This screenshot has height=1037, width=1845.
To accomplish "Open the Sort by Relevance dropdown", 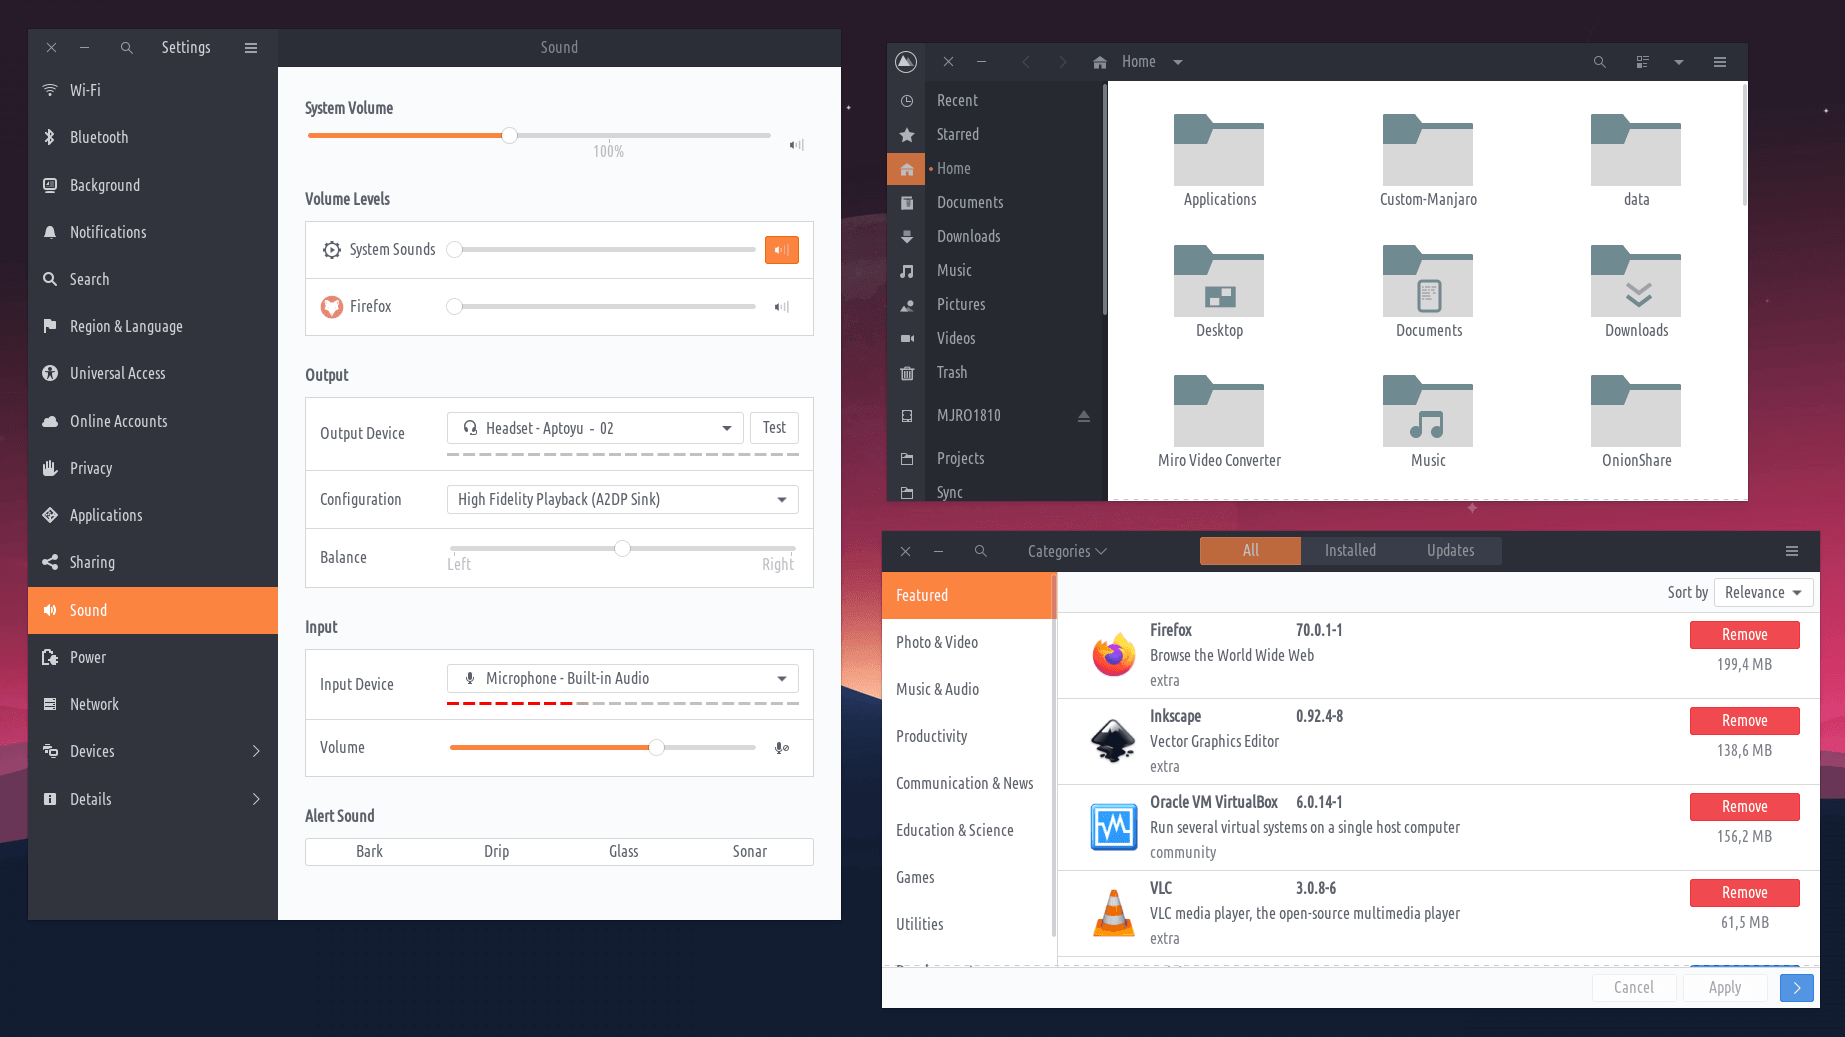I will [1763, 593].
